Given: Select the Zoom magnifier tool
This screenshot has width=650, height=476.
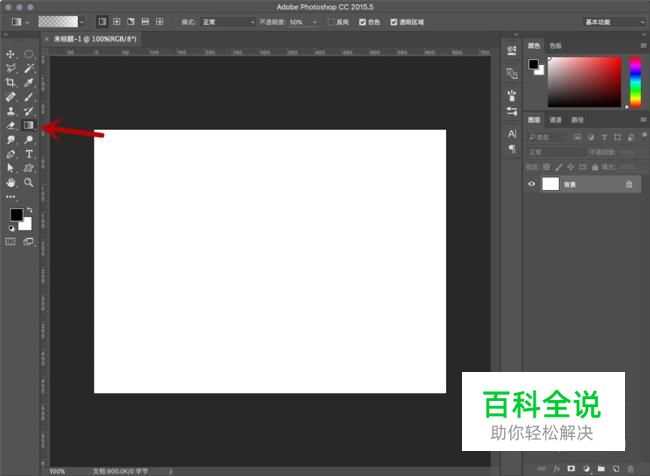Looking at the screenshot, I should 29,183.
